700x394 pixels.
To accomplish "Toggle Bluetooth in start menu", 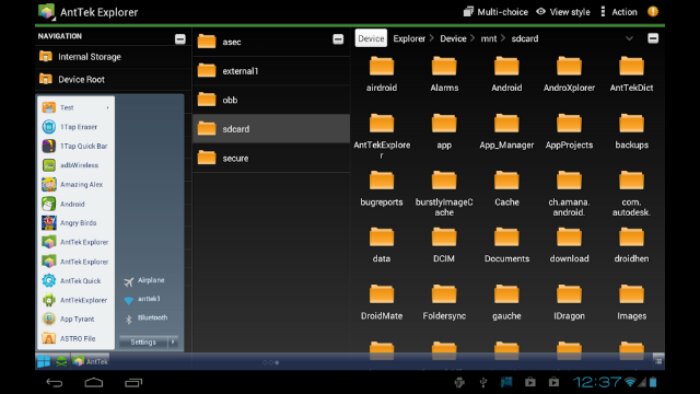I will 146,318.
